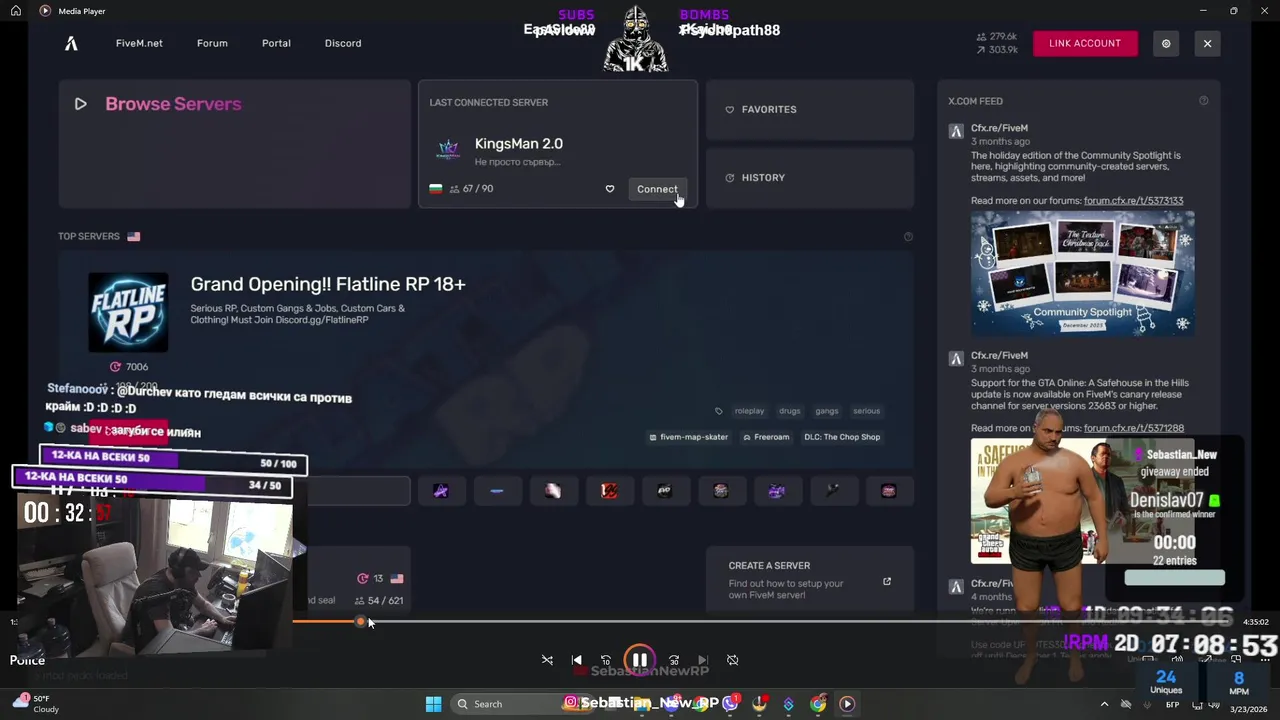Select the purple logo server icon after the badge

776,491
